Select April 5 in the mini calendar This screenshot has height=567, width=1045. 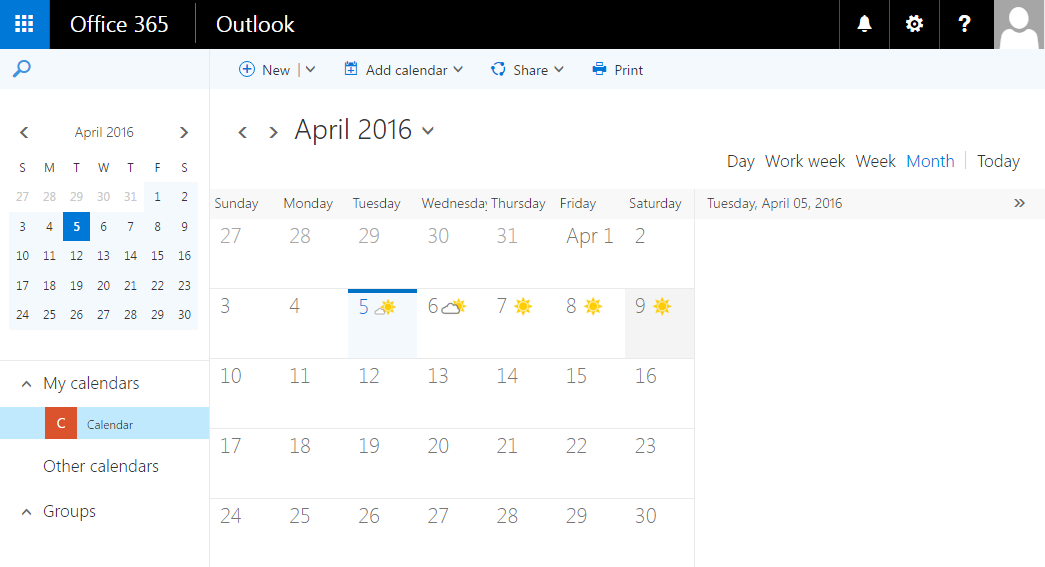77,227
